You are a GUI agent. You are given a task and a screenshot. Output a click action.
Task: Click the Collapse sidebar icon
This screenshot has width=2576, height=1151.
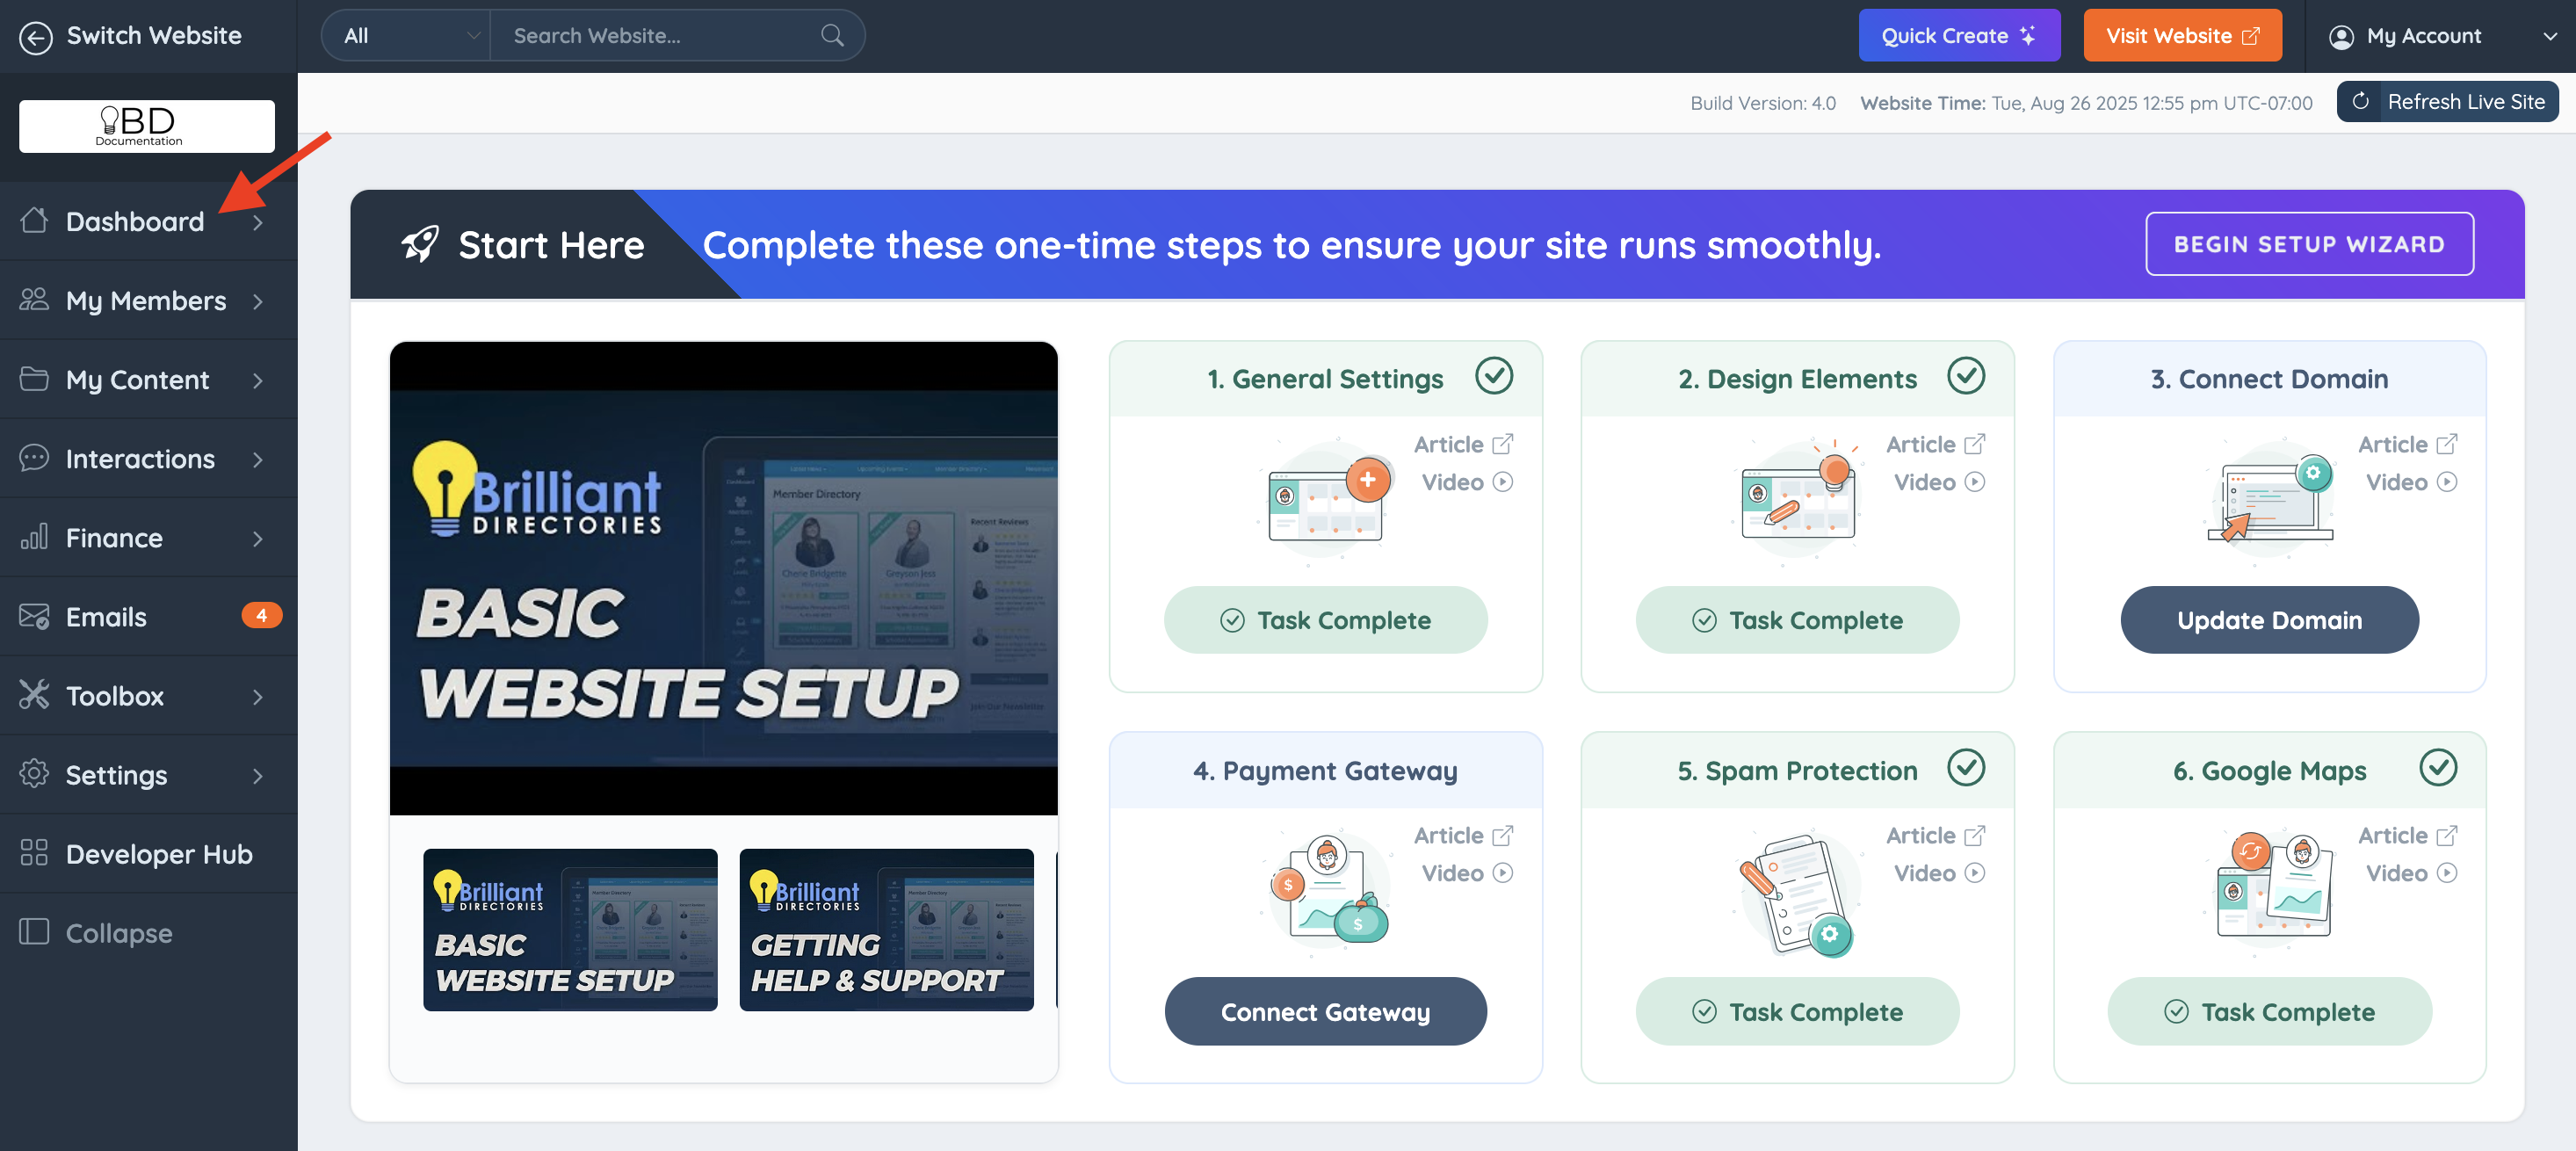tap(34, 932)
